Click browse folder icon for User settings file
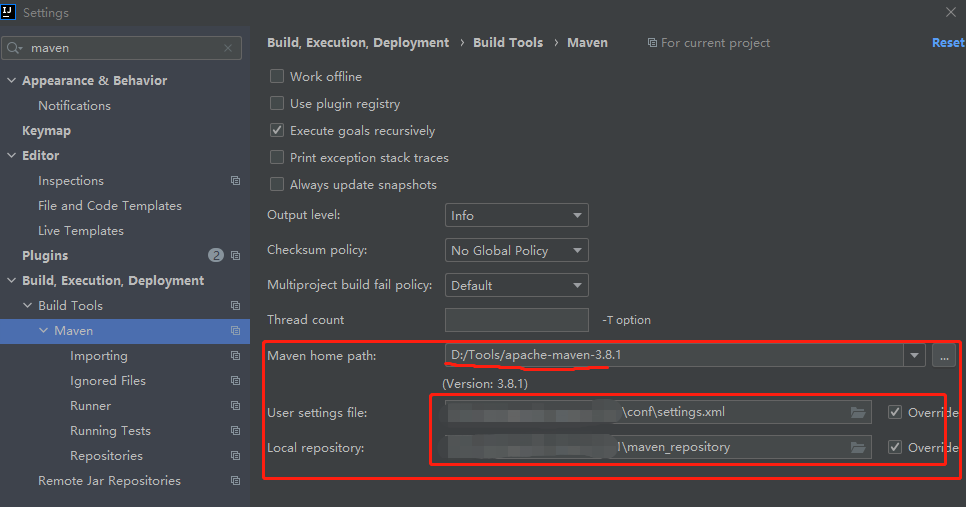 pos(857,412)
